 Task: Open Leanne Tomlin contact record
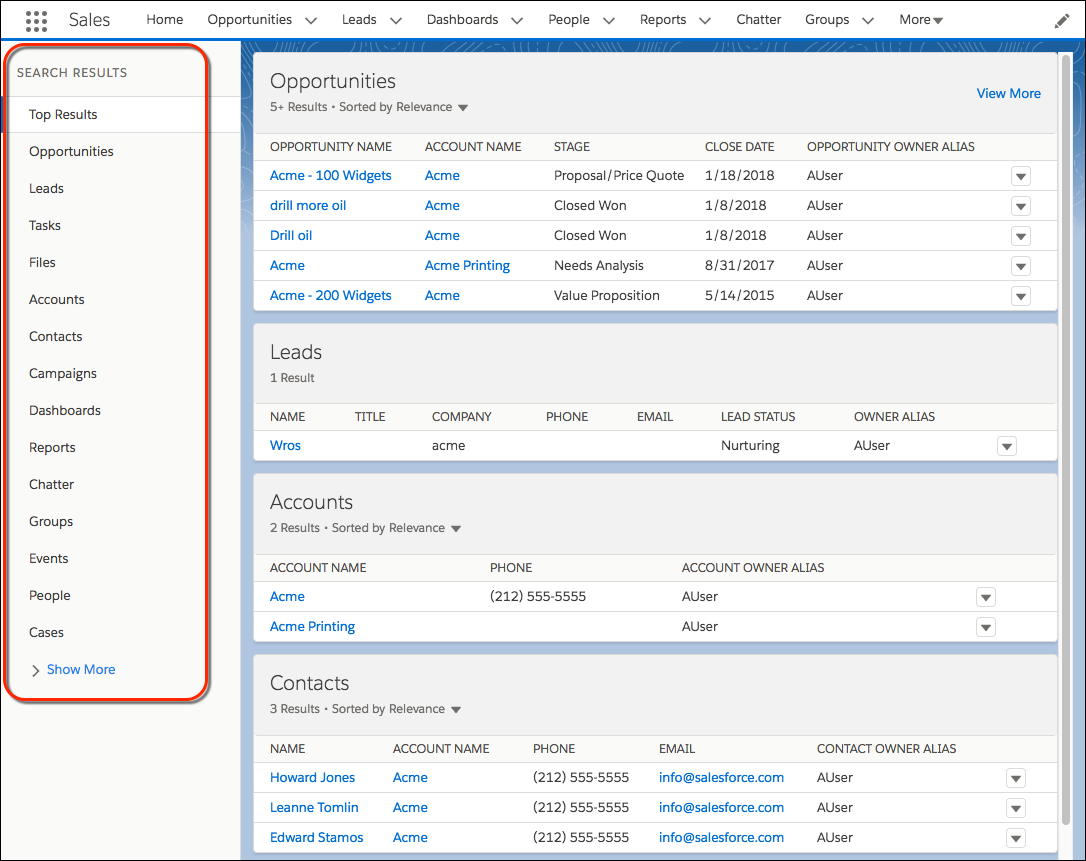coord(314,808)
